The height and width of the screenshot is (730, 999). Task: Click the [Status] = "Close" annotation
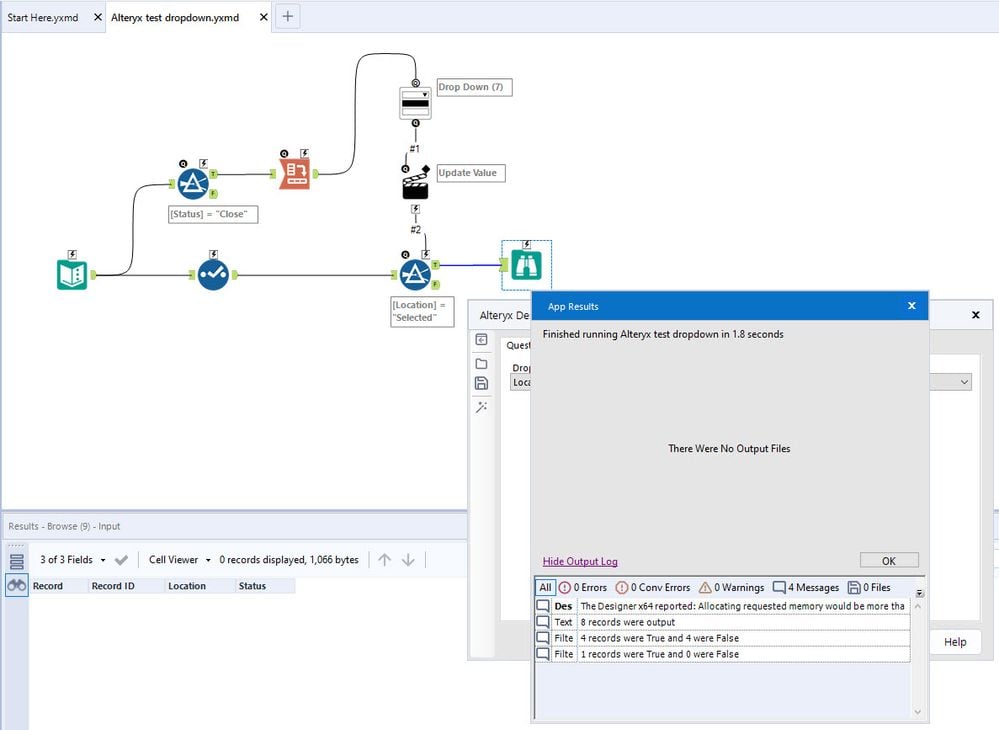point(213,214)
